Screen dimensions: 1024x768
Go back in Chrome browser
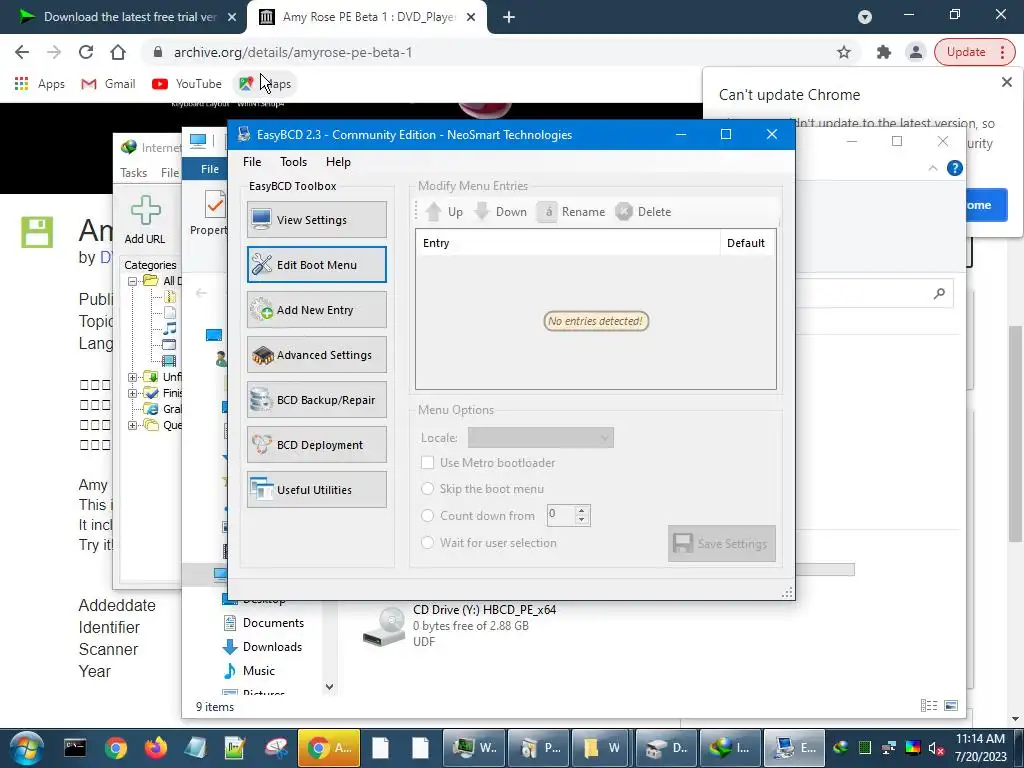pyautogui.click(x=22, y=52)
